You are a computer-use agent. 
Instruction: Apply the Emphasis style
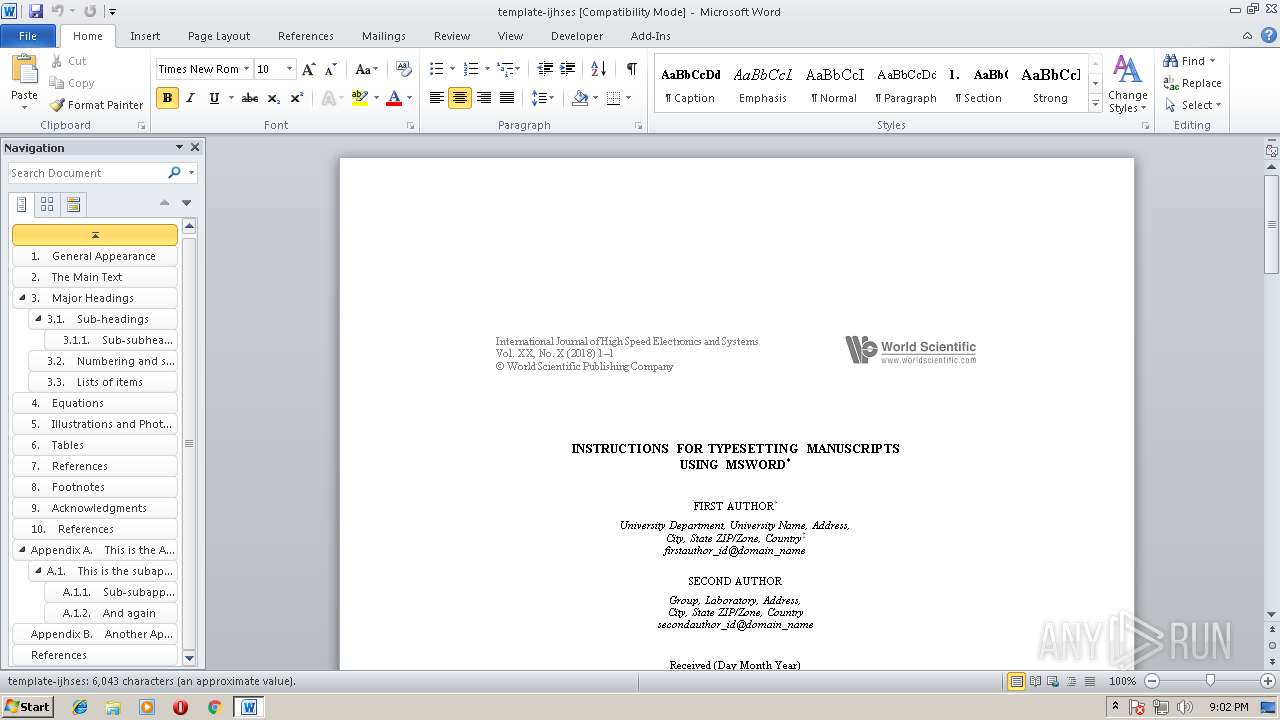763,84
